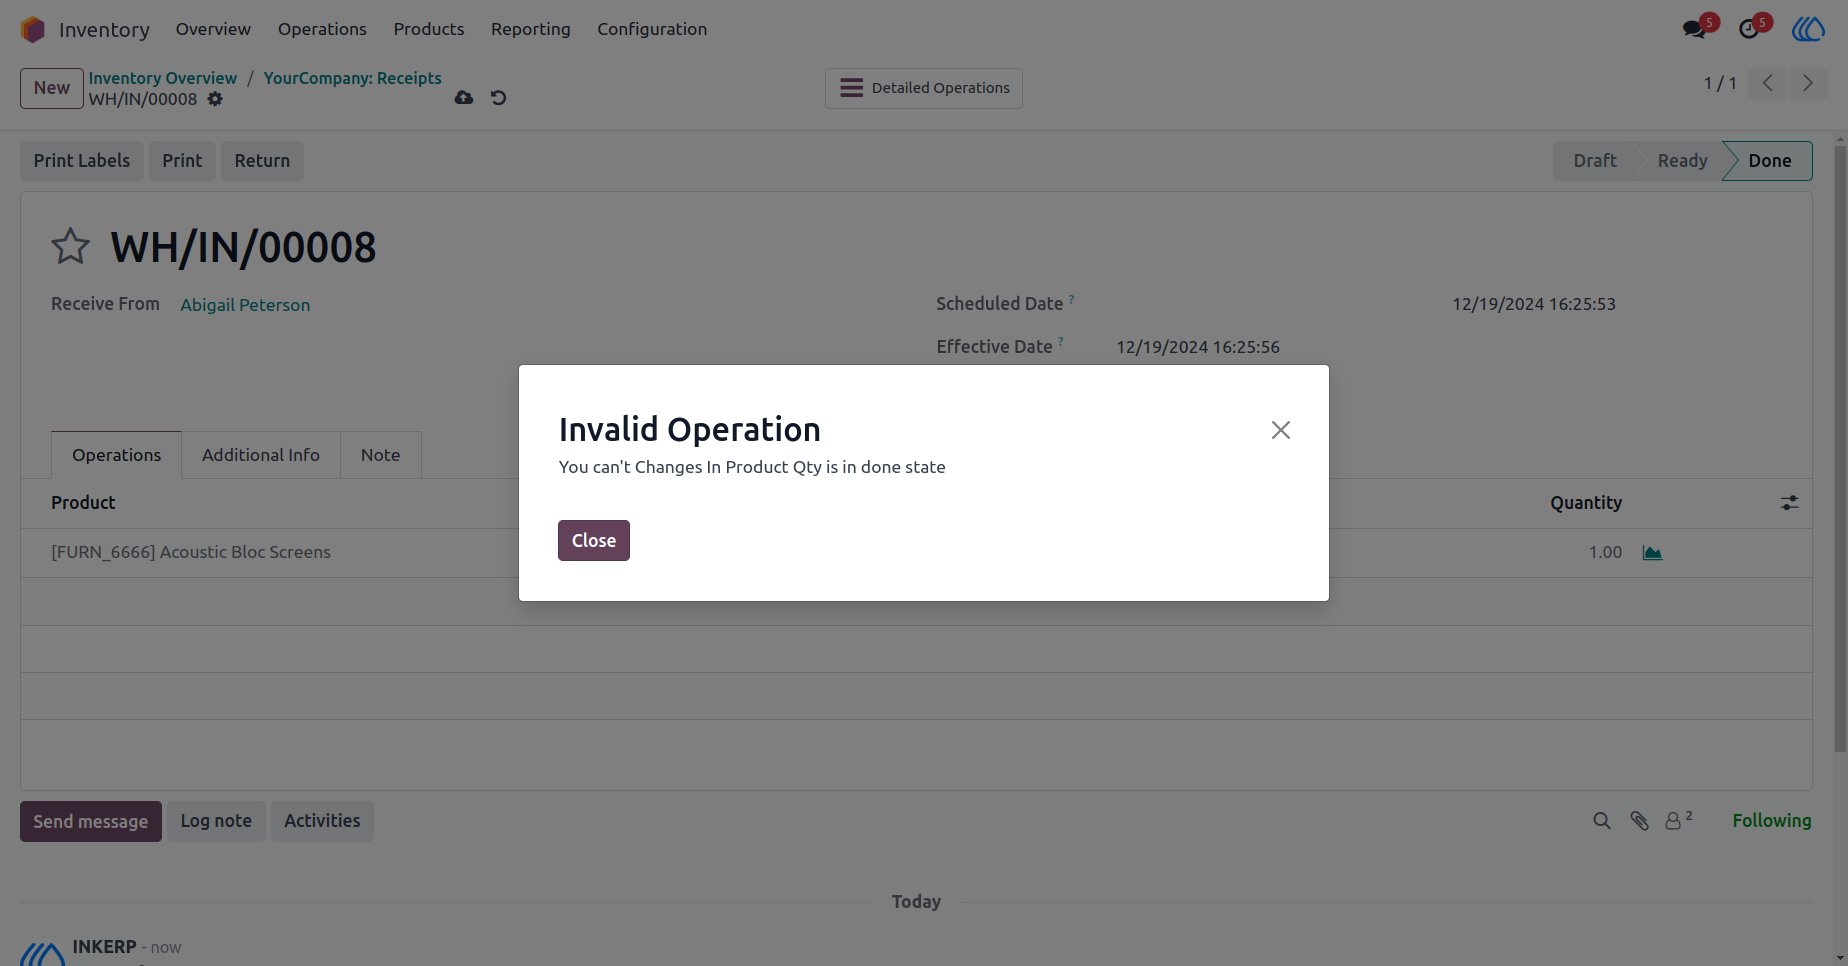Click the Return button

coord(262,161)
